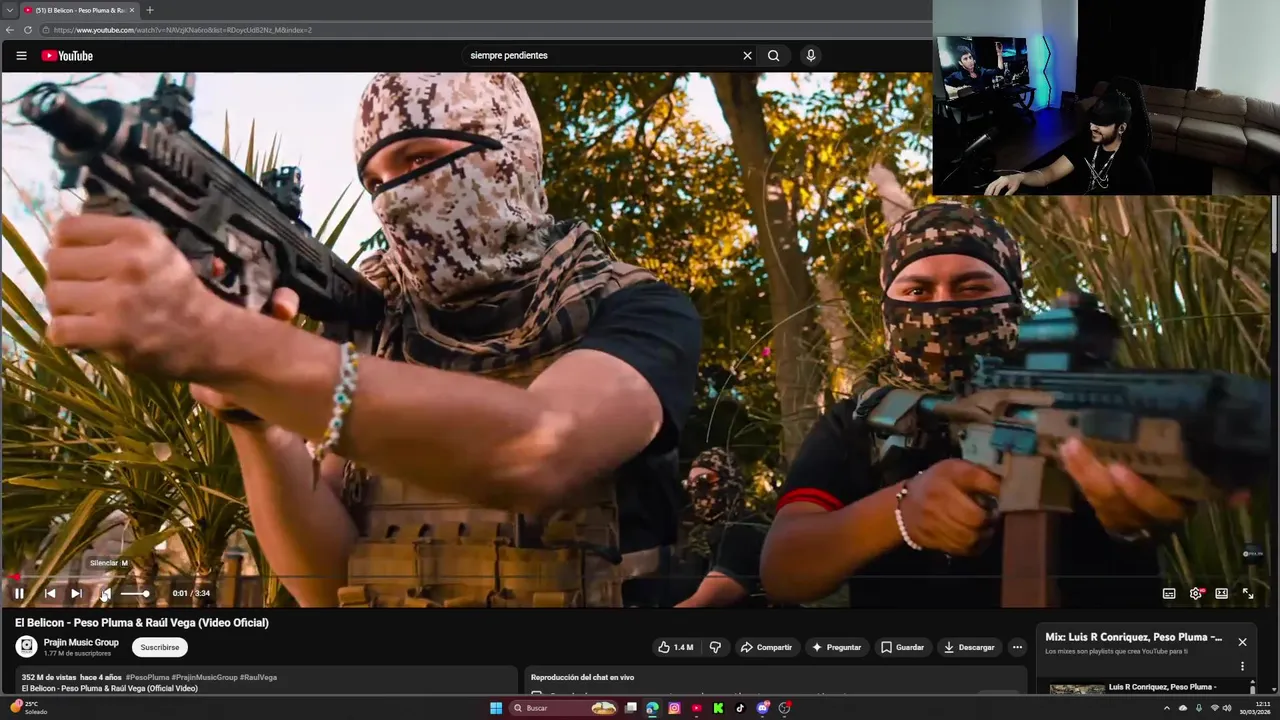Image resolution: width=1280 pixels, height=720 pixels.
Task: Subscribe with Suscribirse button
Action: [x=160, y=647]
